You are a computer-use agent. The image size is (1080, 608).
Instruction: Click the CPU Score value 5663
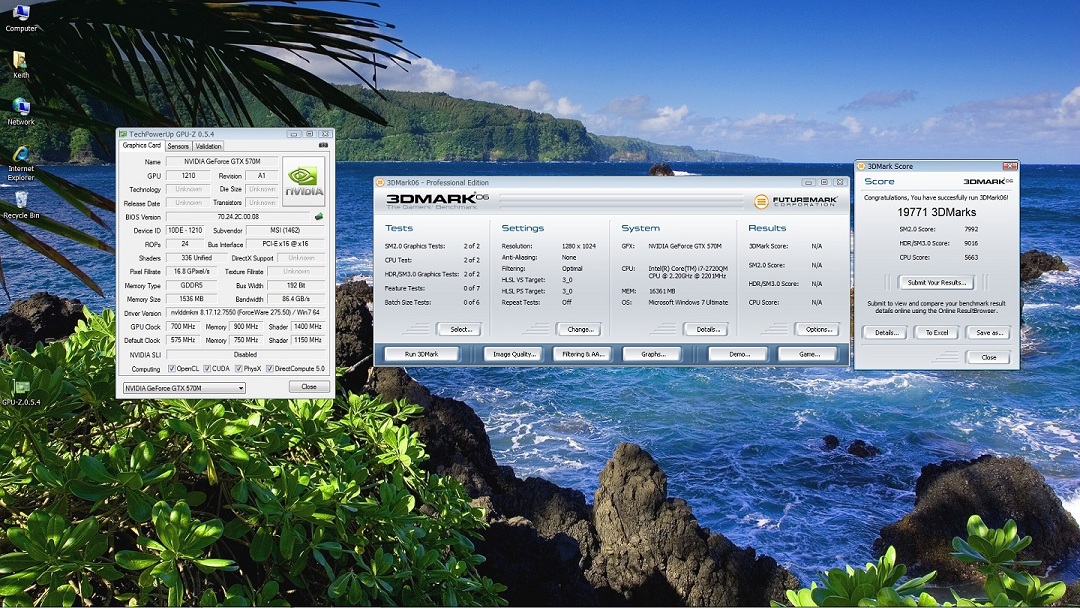[971, 258]
